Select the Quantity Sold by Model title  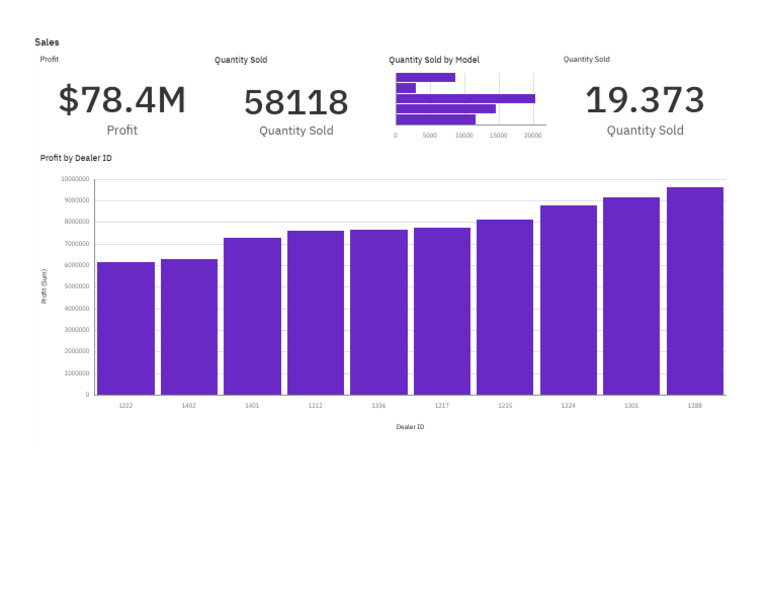click(434, 60)
